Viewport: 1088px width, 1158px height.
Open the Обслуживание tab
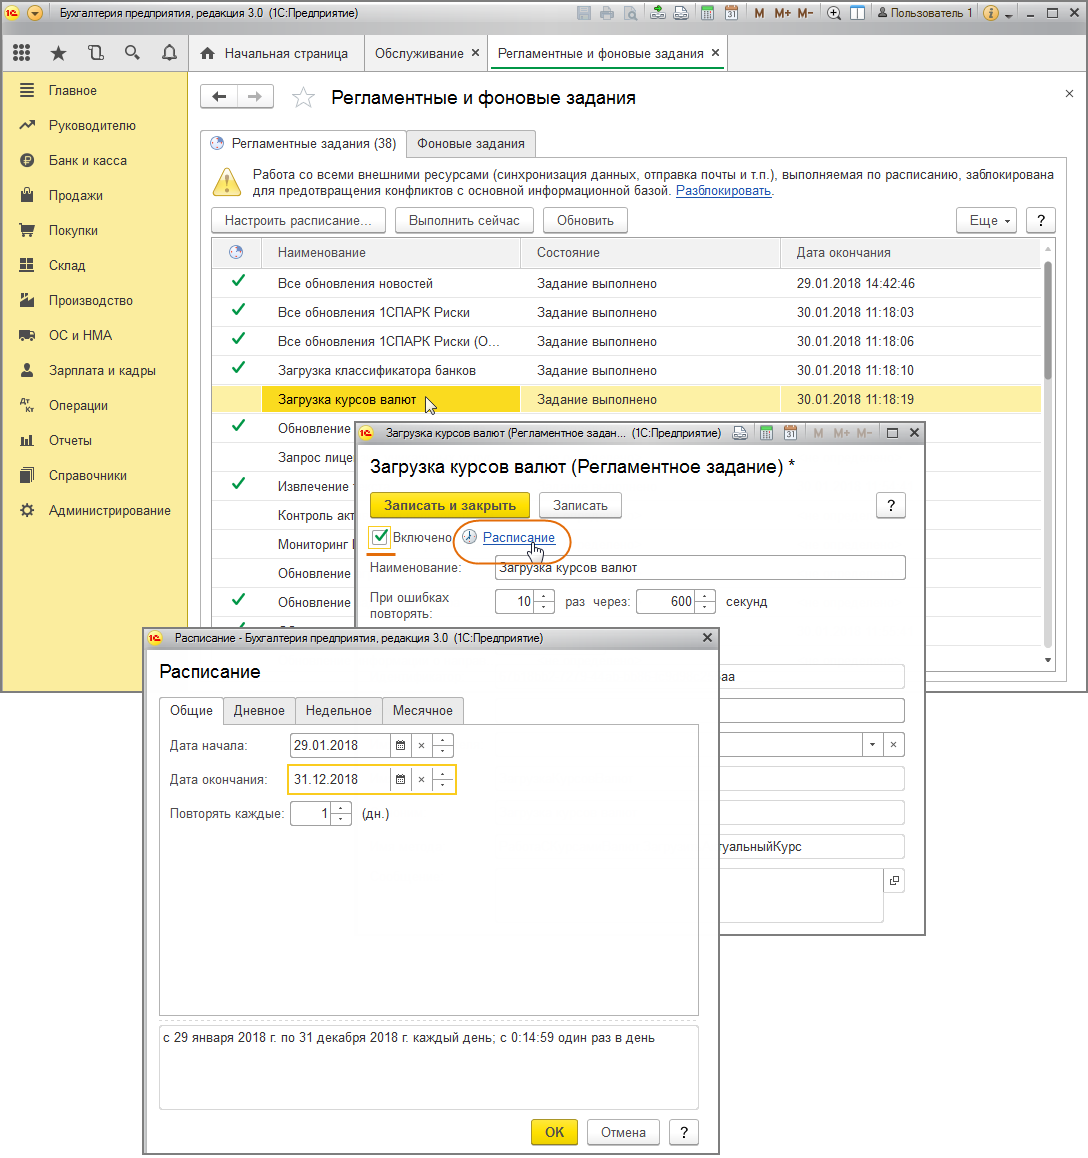420,53
